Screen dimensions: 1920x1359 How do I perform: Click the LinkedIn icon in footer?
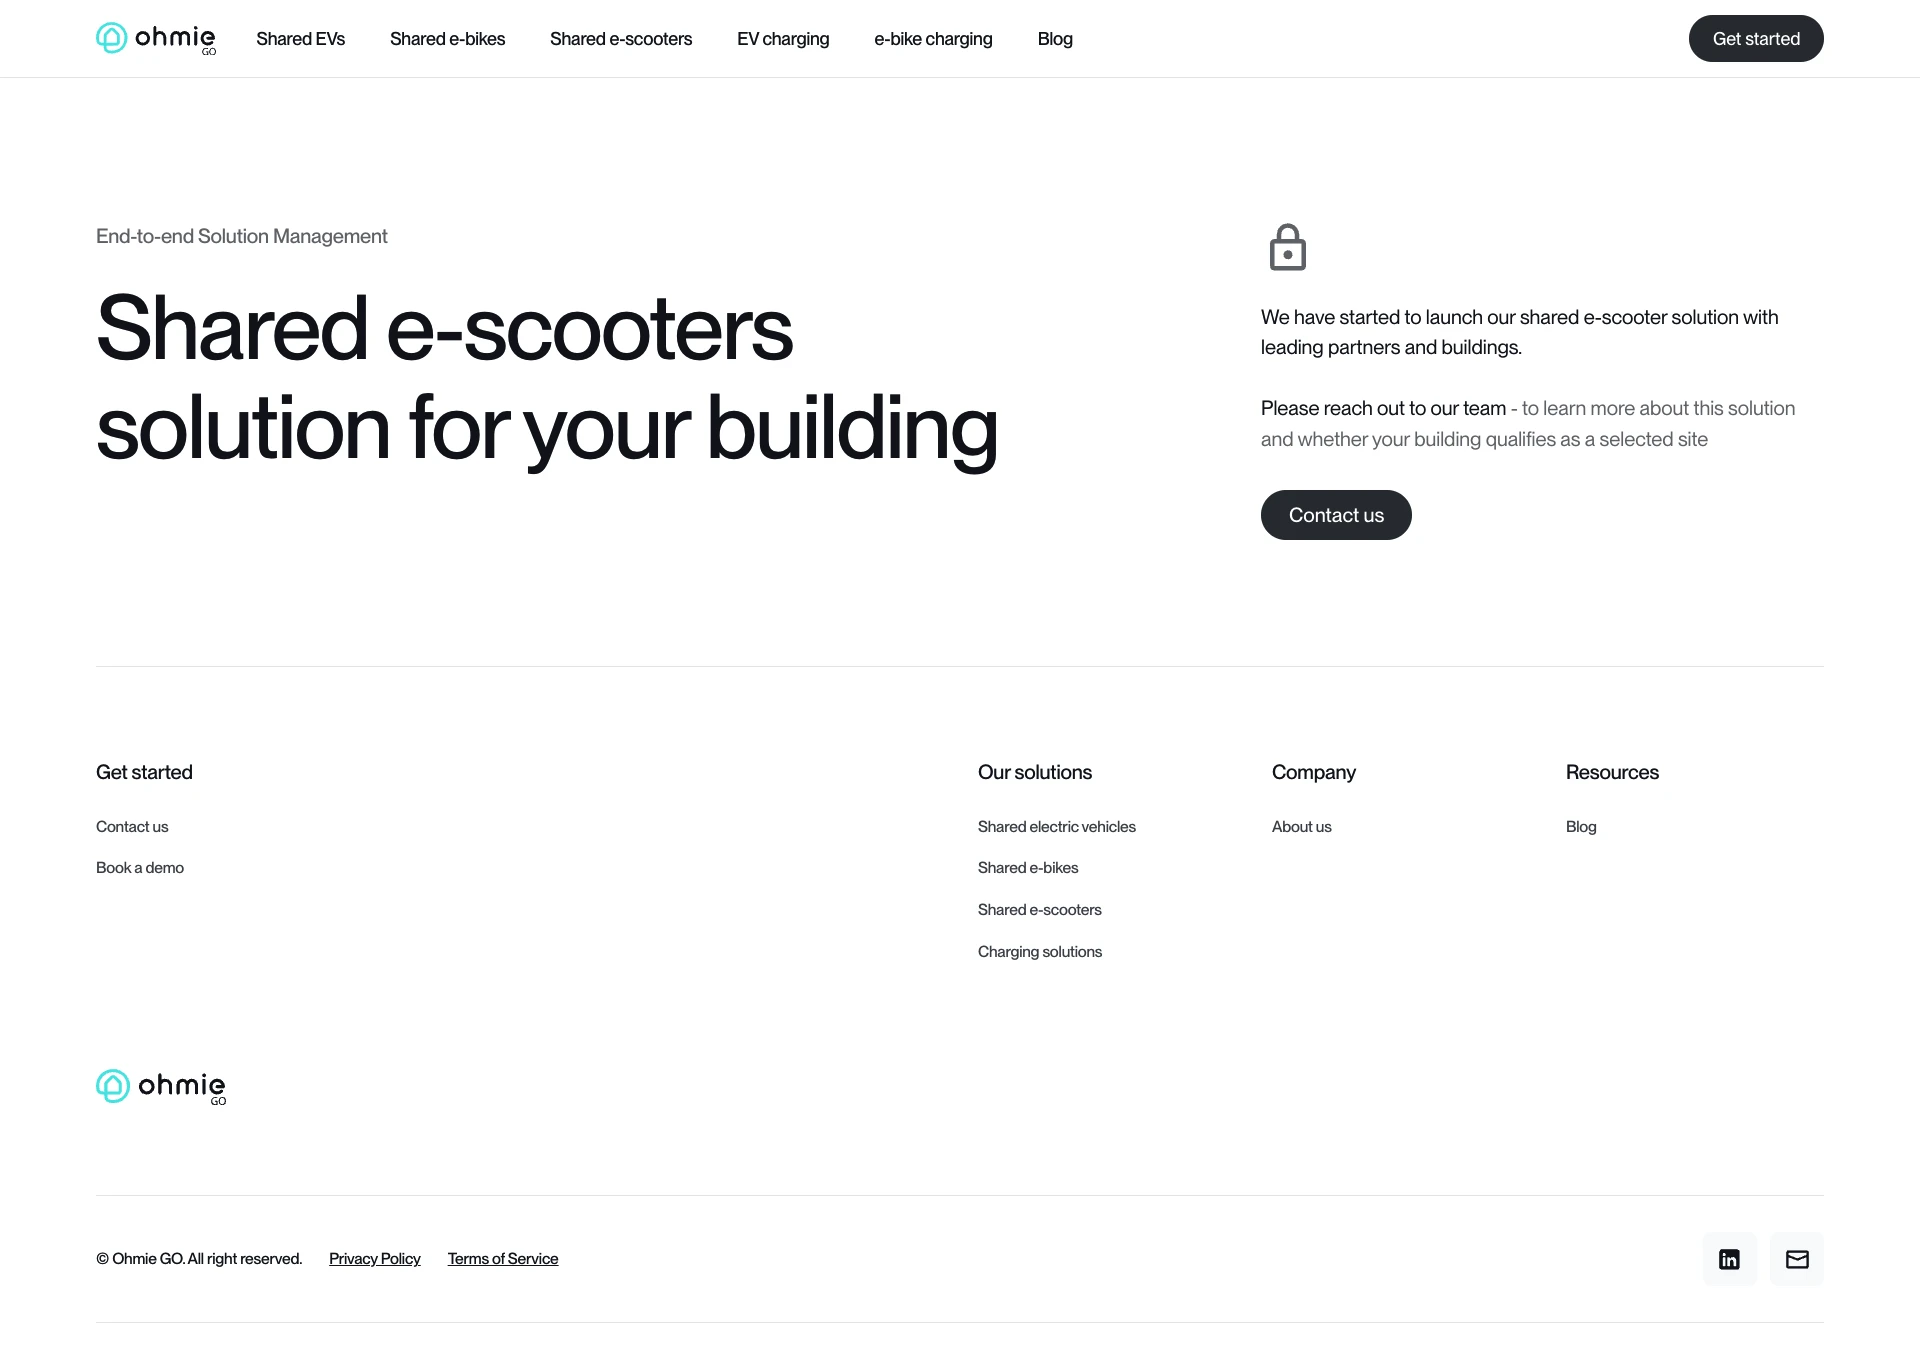coord(1730,1259)
